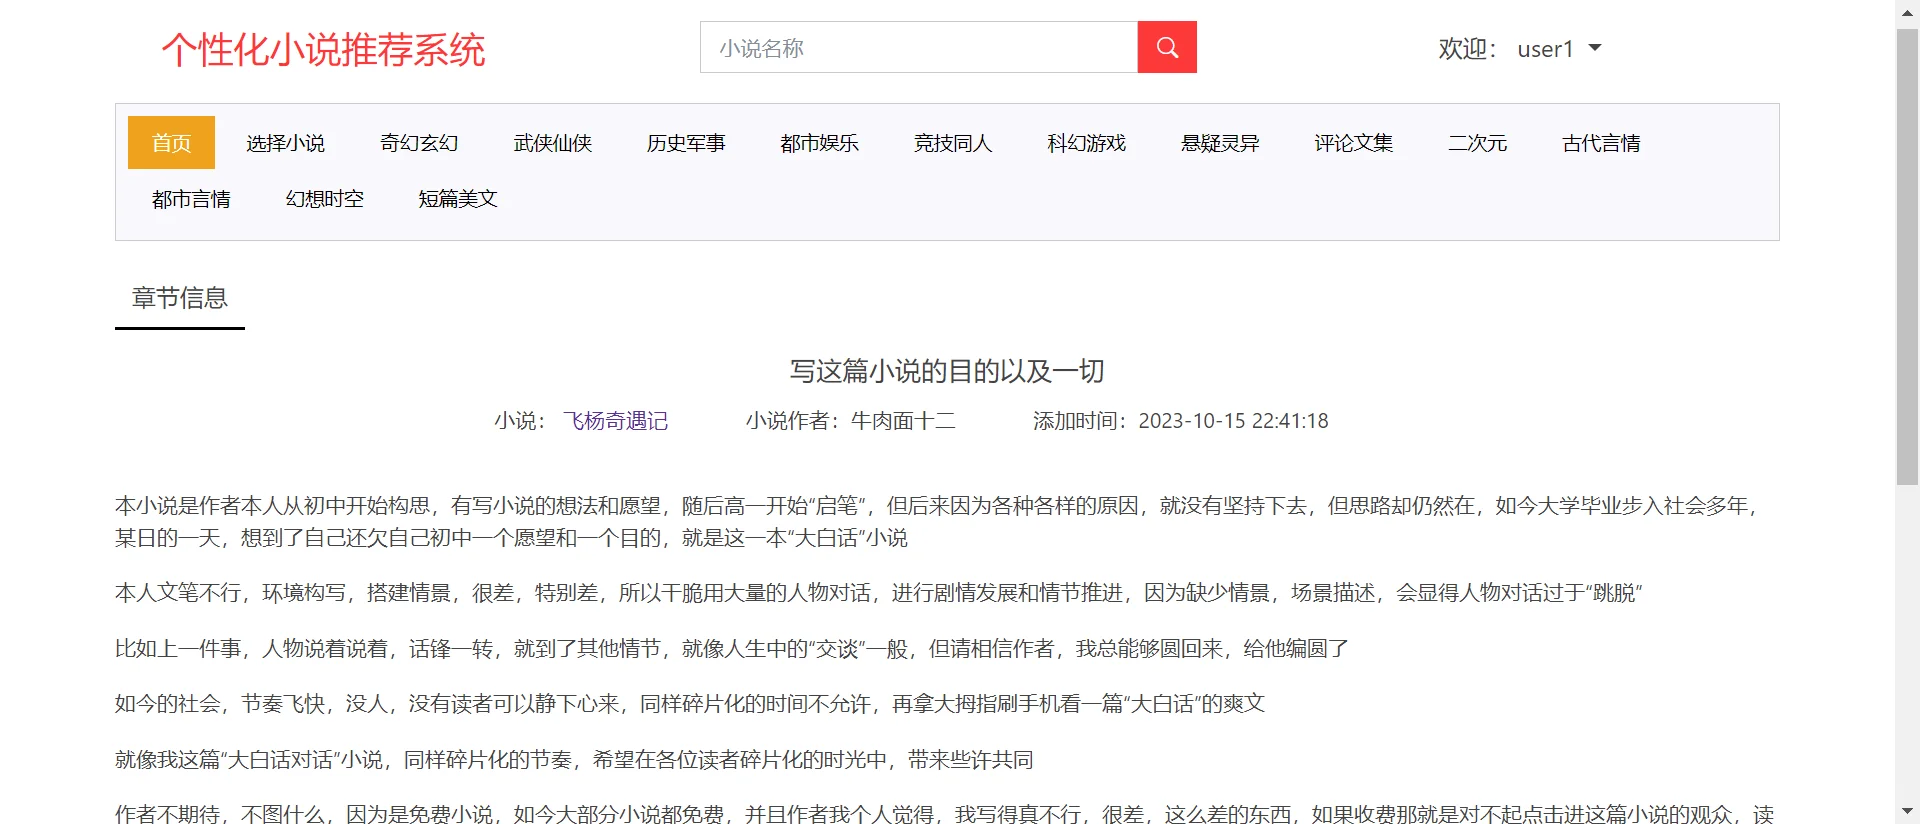Viewport: 1920px width, 824px height.
Task: Click the paragraph starting 如今的社会
Action: pos(690,704)
